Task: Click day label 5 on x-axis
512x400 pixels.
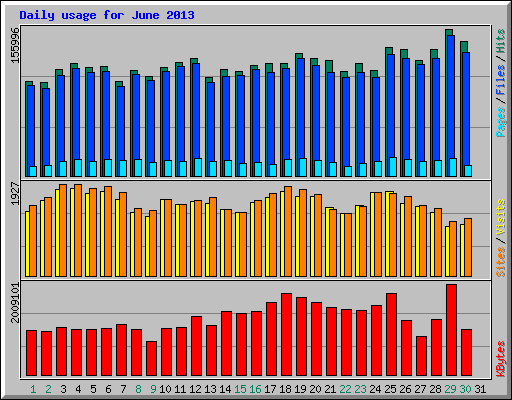Action: 93,389
